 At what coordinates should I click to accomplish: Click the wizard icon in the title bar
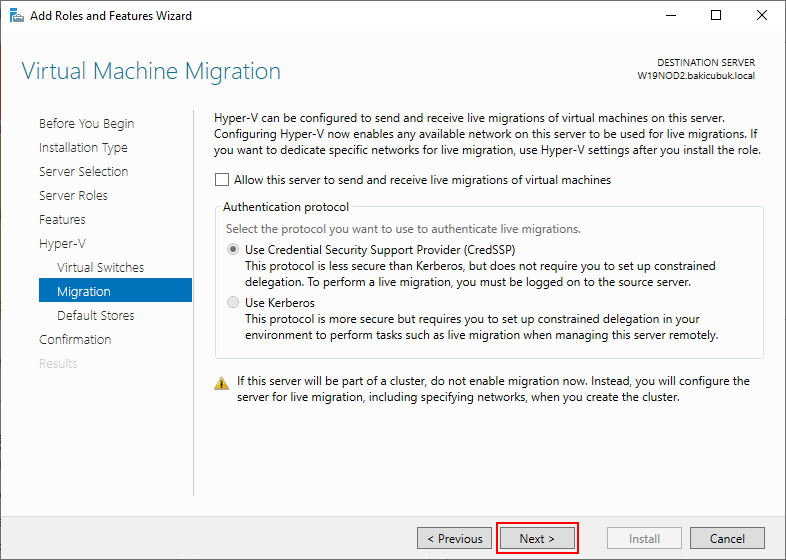(x=17, y=16)
